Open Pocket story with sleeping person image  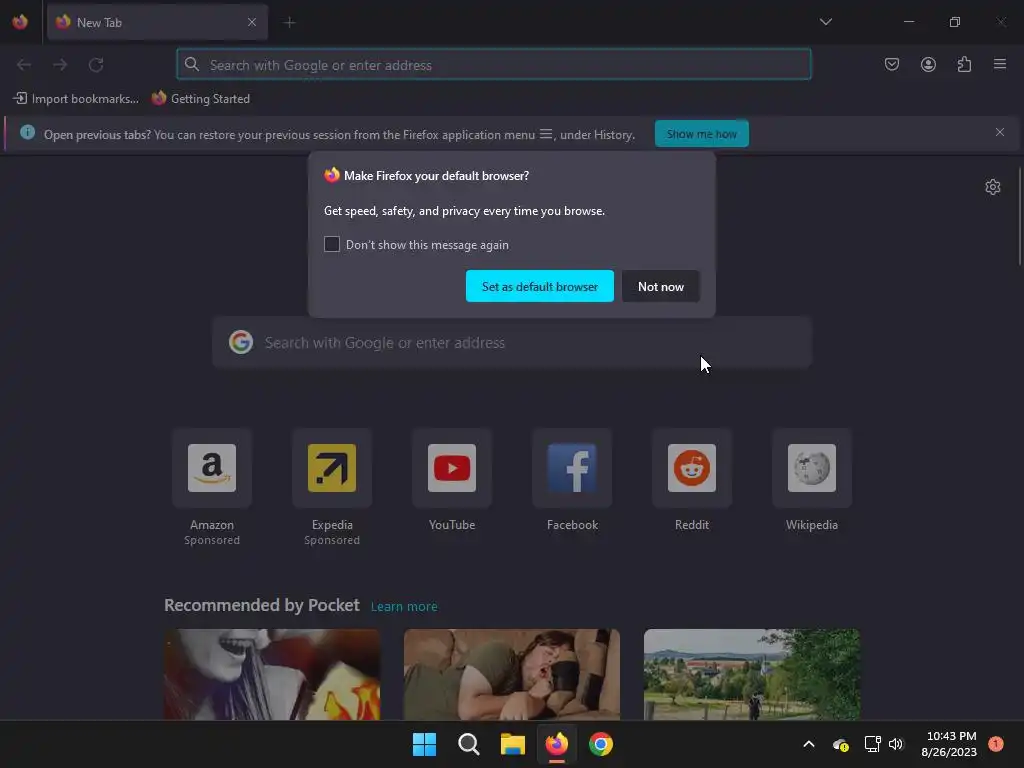511,675
